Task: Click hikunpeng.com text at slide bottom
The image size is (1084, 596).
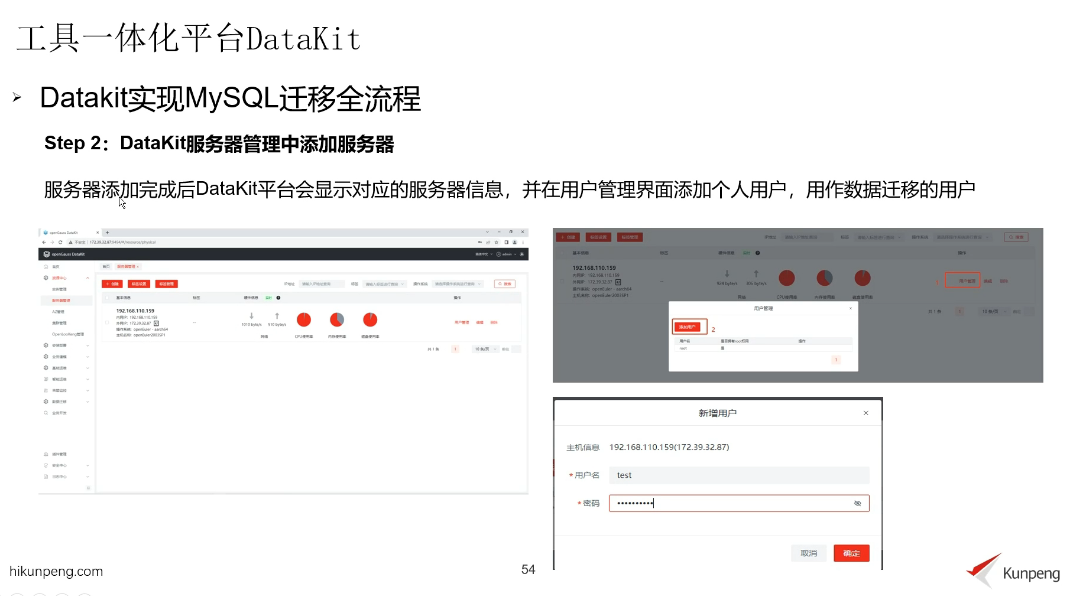Action: point(56,571)
